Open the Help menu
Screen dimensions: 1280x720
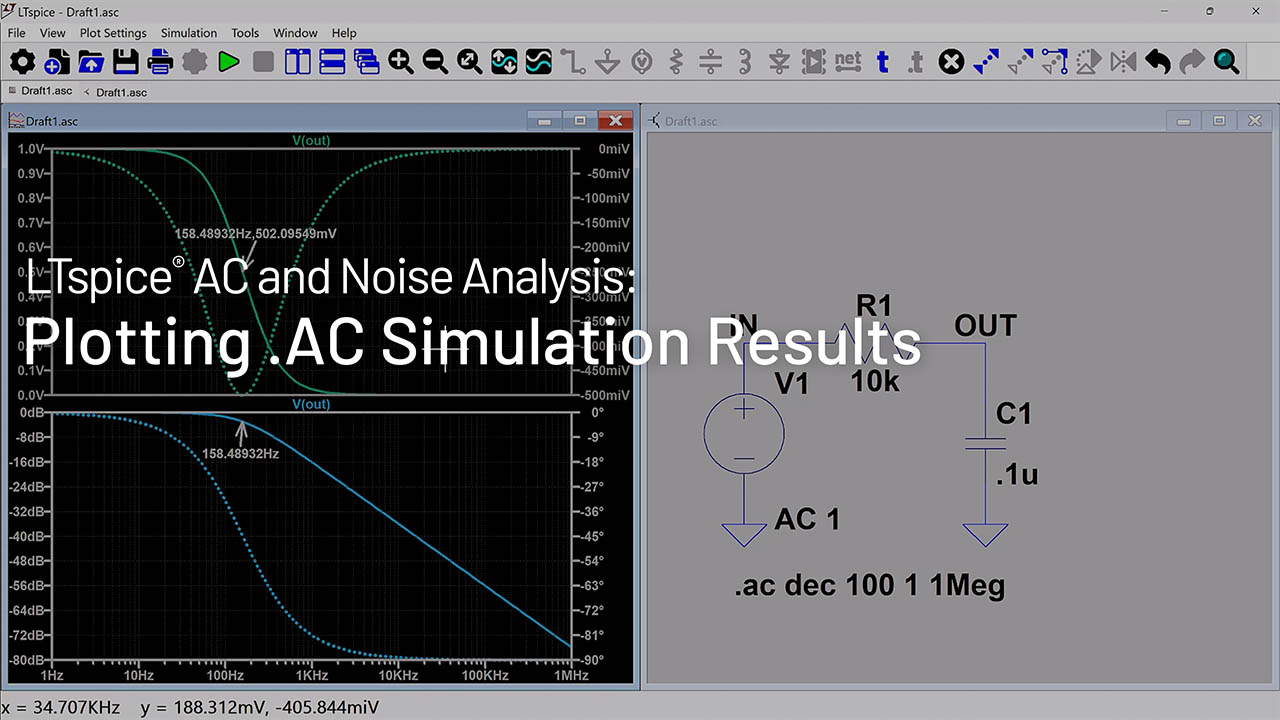click(344, 33)
